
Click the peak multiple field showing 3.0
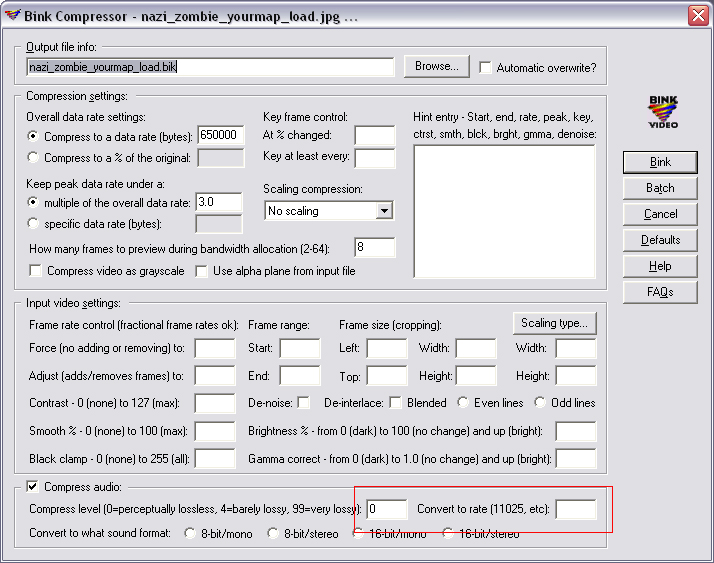[219, 202]
